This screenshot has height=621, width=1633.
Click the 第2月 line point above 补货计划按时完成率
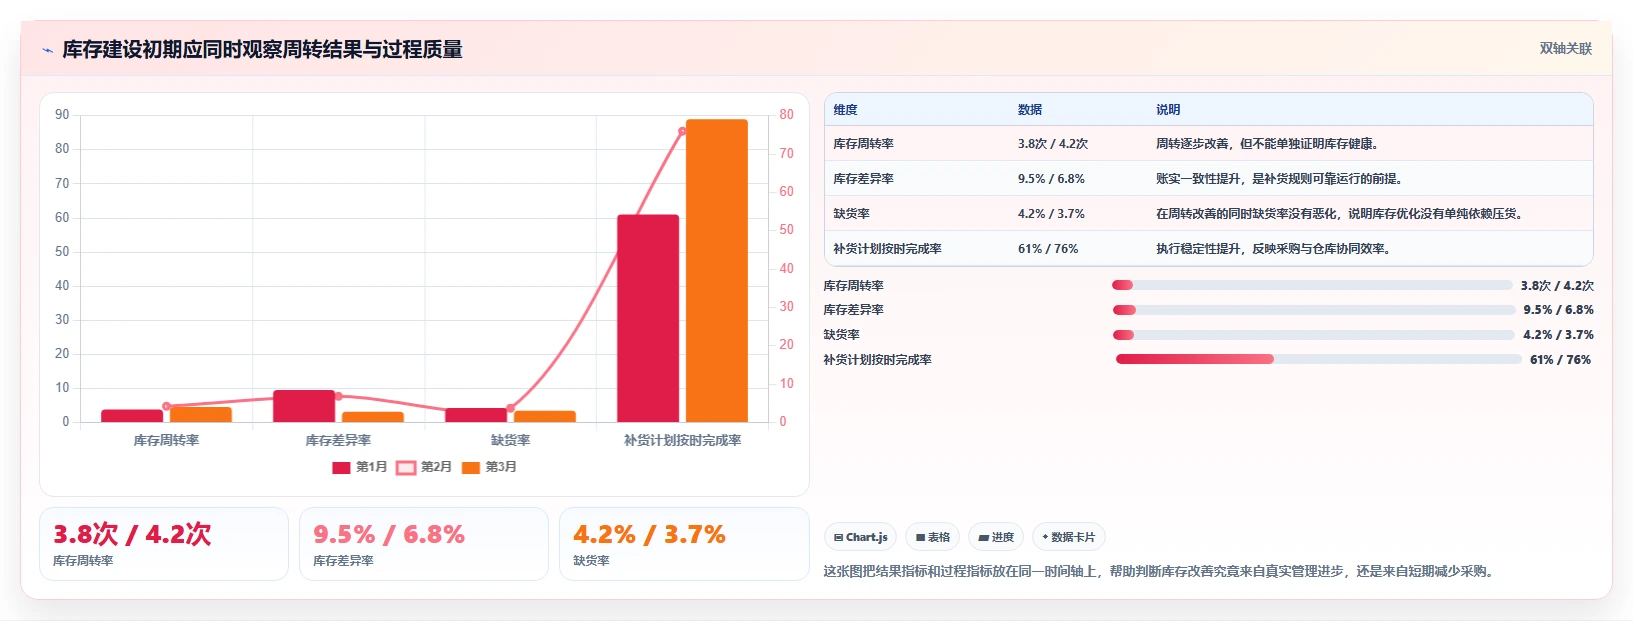coord(683,131)
